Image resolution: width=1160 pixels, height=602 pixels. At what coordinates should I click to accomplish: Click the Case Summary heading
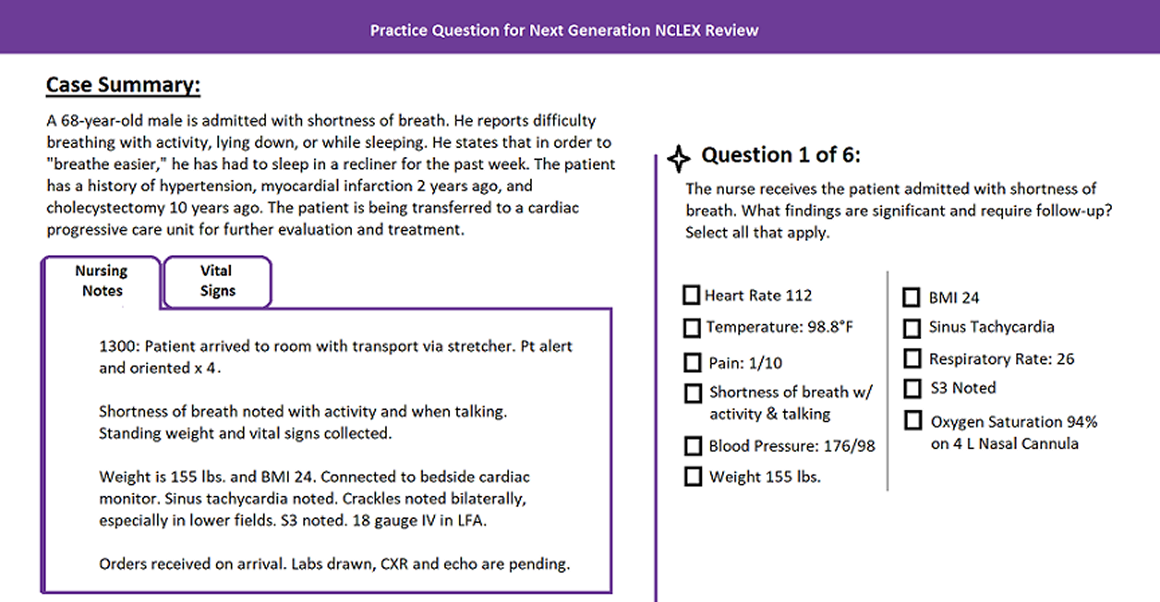123,85
